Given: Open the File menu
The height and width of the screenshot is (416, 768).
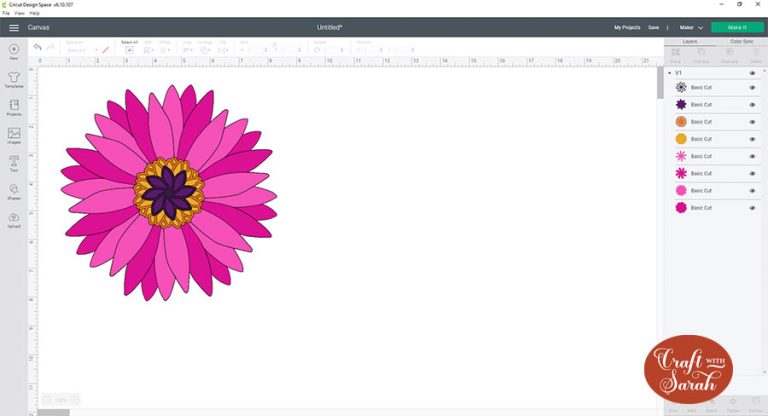Looking at the screenshot, I should (6, 13).
